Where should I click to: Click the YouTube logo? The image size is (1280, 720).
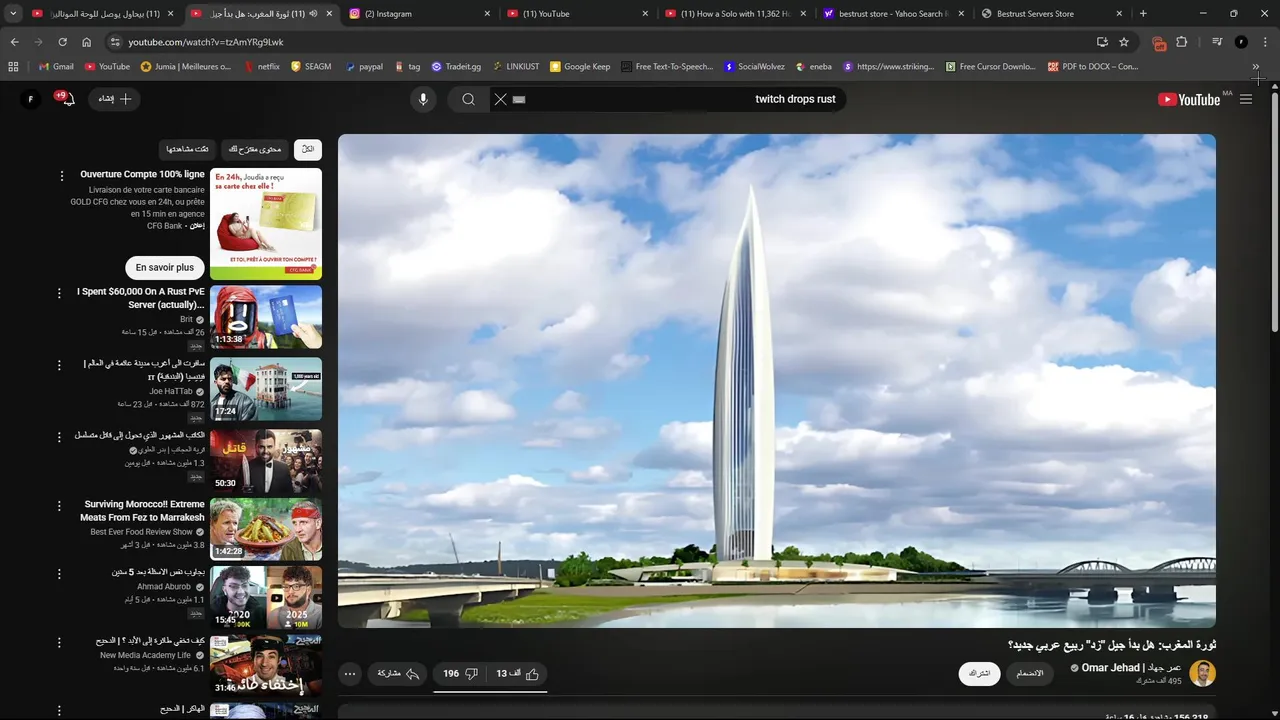1189,99
